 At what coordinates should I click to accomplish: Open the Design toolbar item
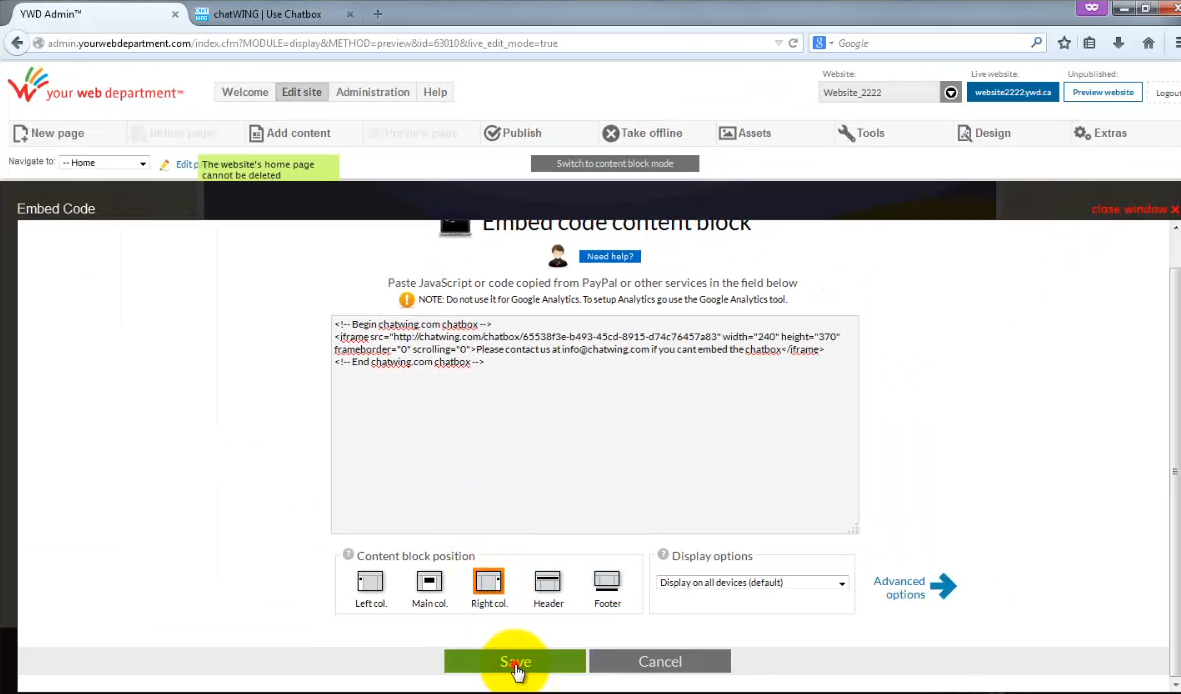click(984, 133)
